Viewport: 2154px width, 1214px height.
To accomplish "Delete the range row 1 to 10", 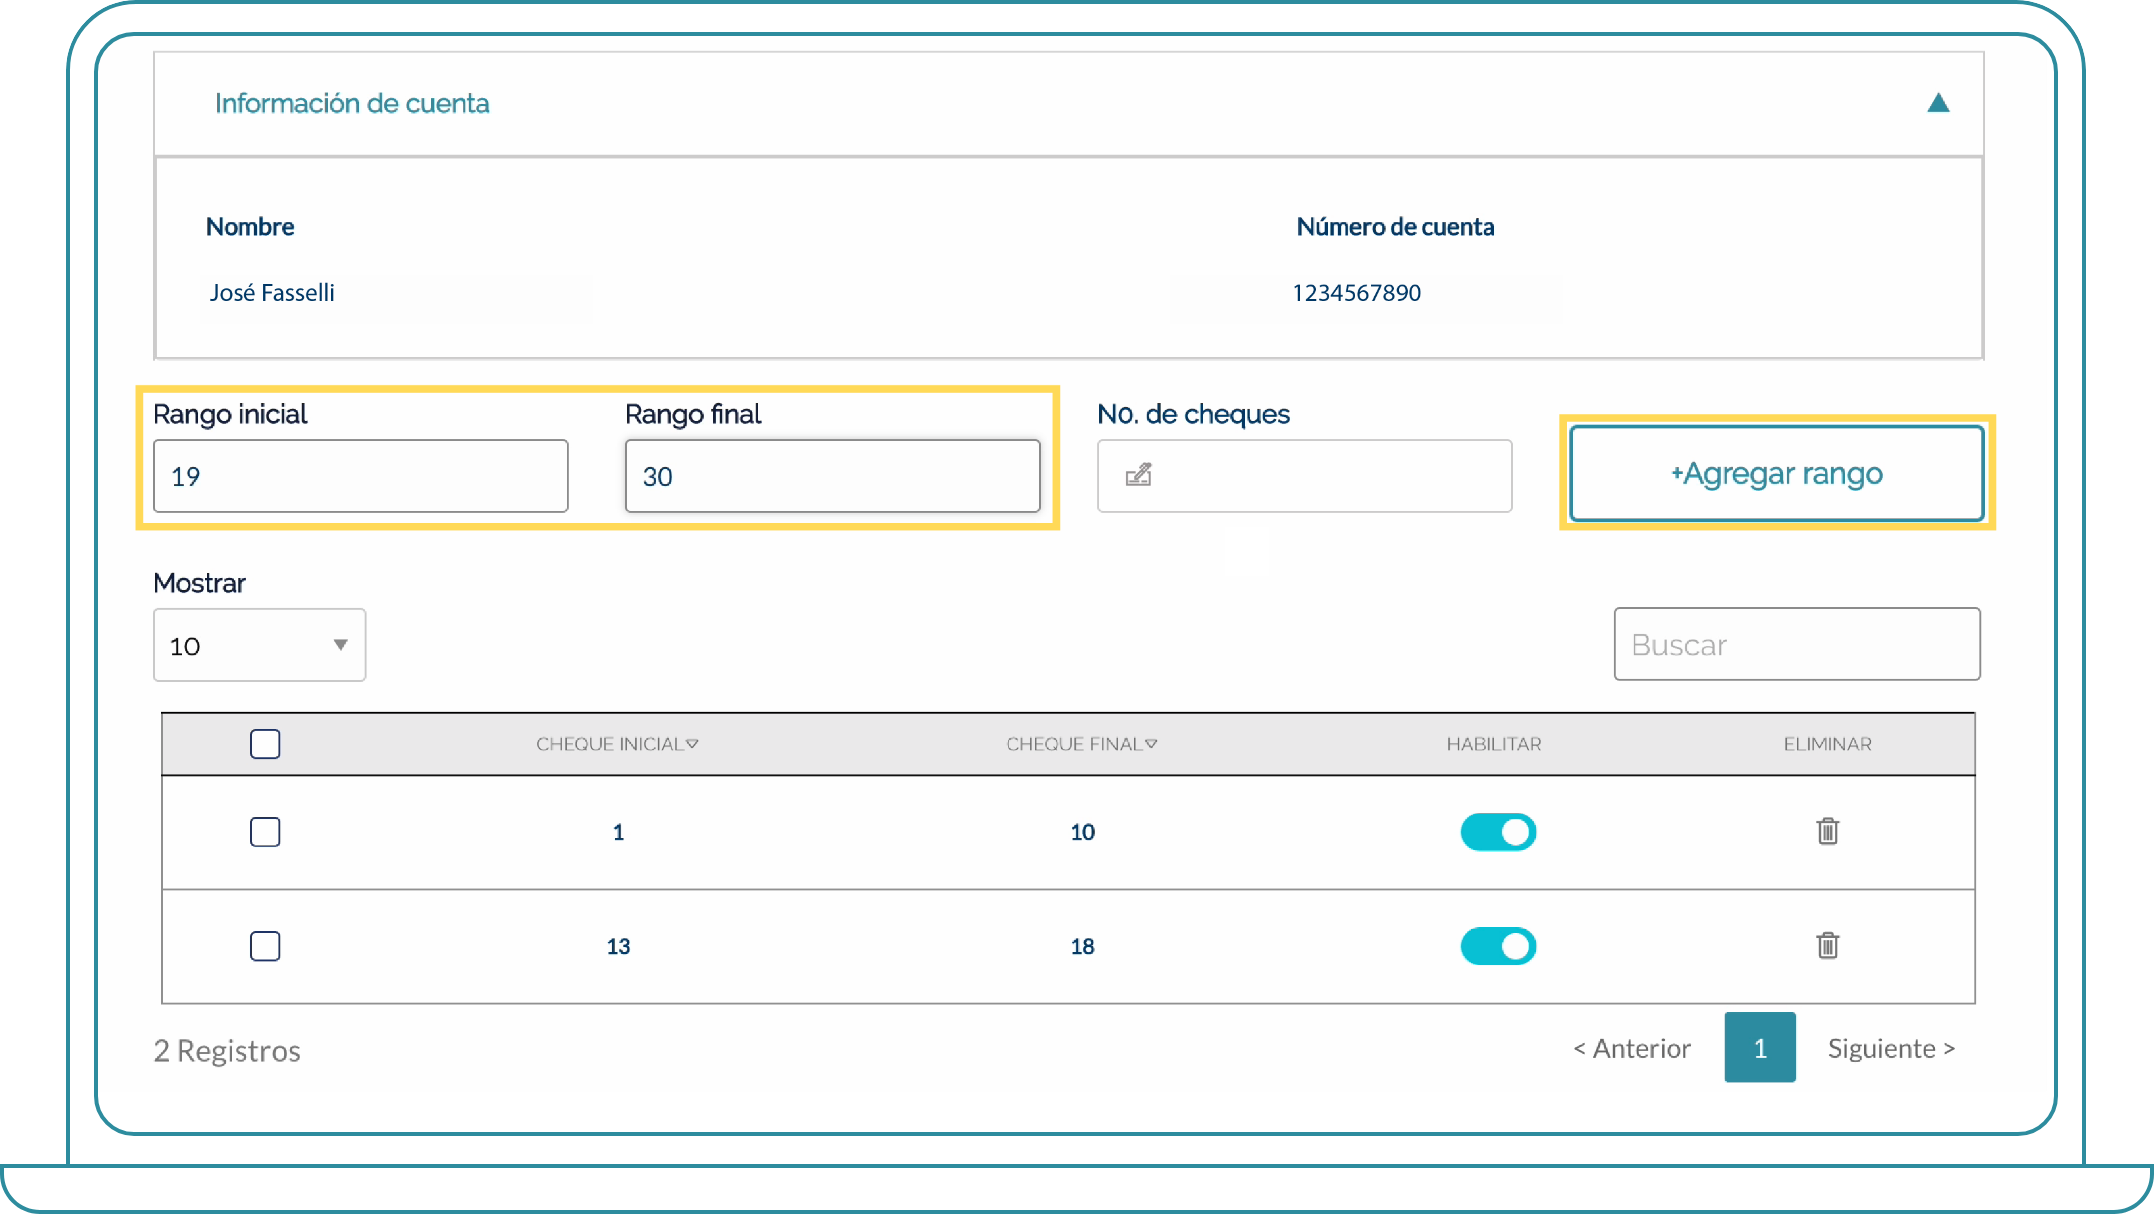I will coord(1827,831).
